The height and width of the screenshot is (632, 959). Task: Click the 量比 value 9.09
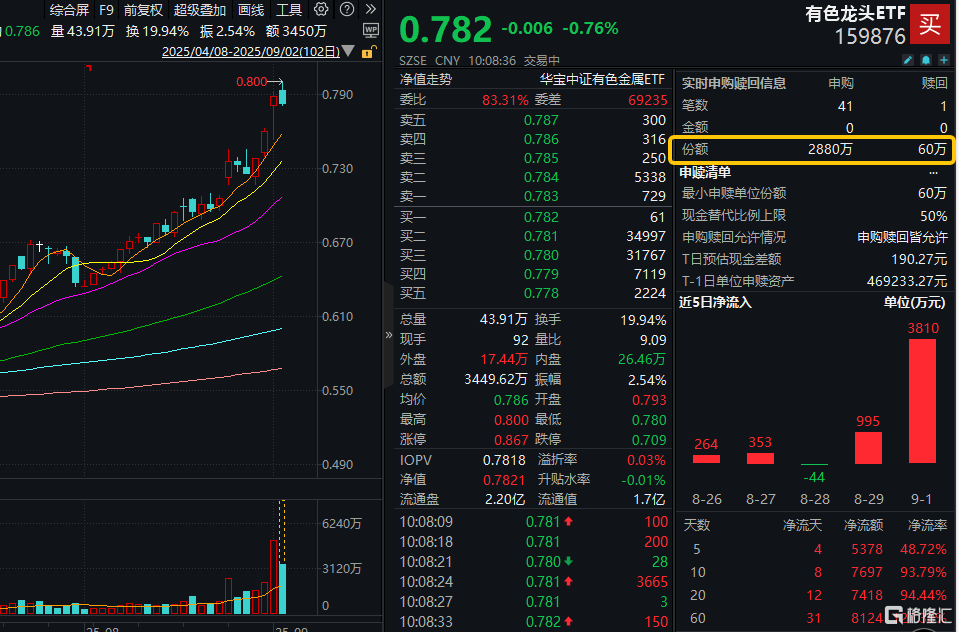(653, 340)
